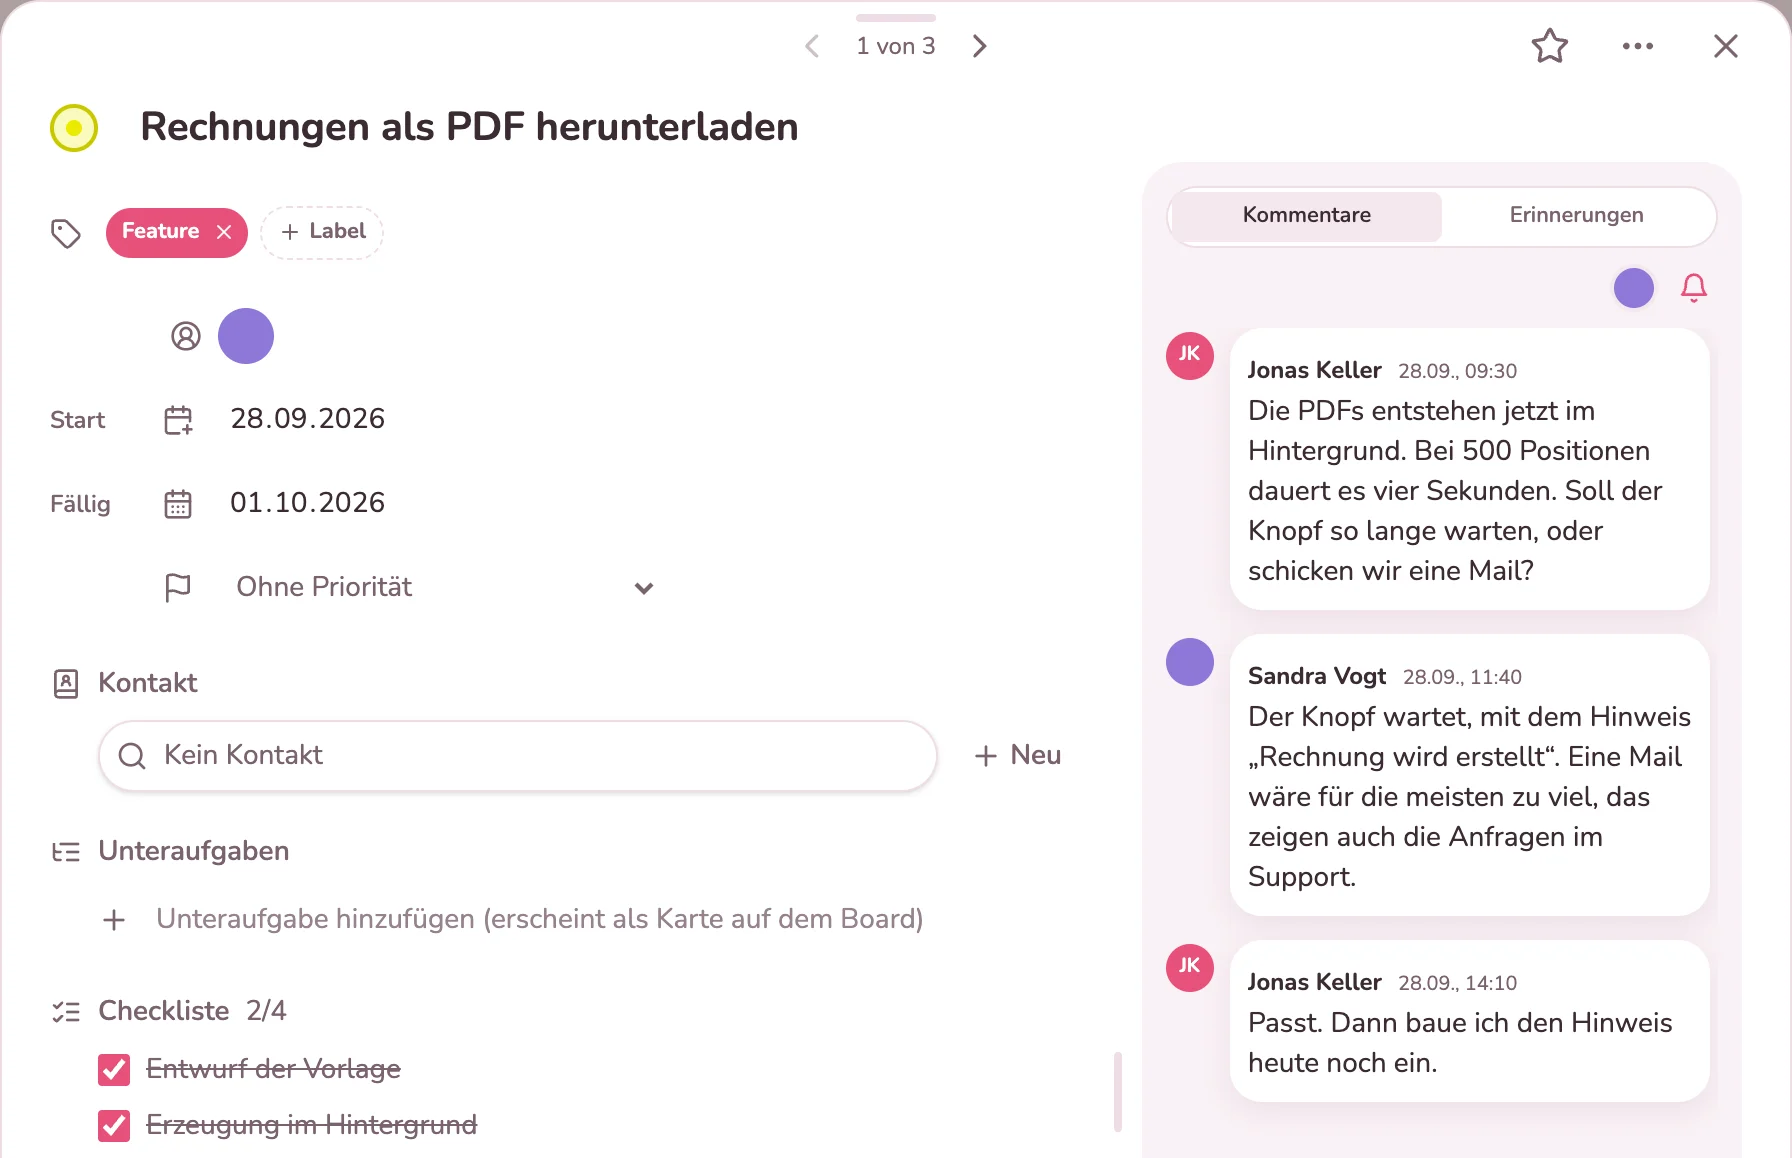Toggle the yellow task status circle
The image size is (1792, 1158).
74,128
